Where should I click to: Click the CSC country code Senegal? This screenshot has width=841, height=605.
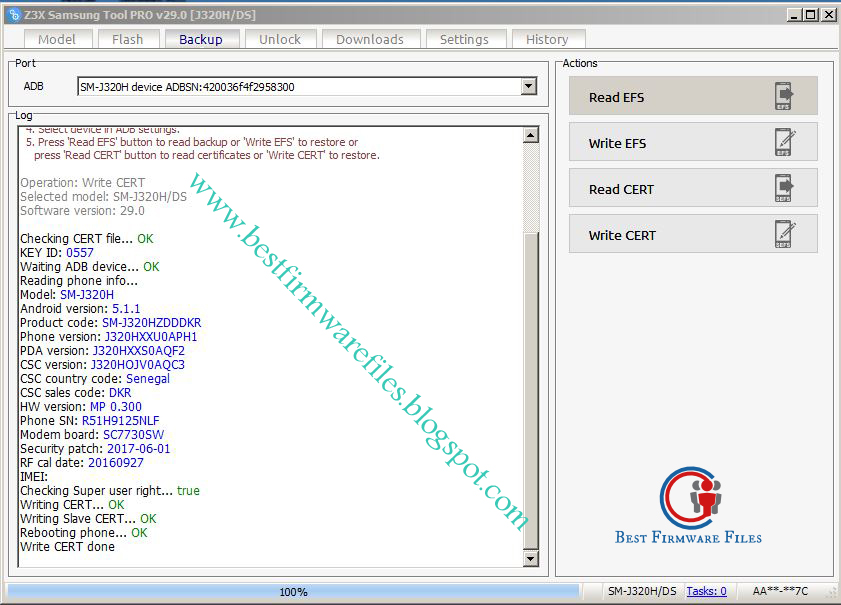click(x=148, y=379)
